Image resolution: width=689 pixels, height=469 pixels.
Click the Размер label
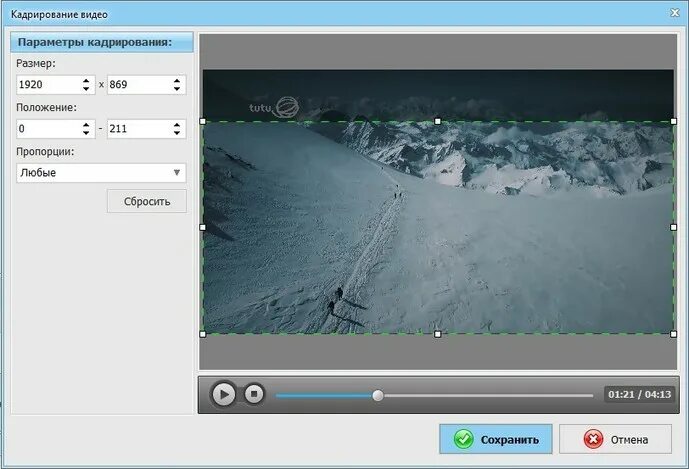point(36,63)
